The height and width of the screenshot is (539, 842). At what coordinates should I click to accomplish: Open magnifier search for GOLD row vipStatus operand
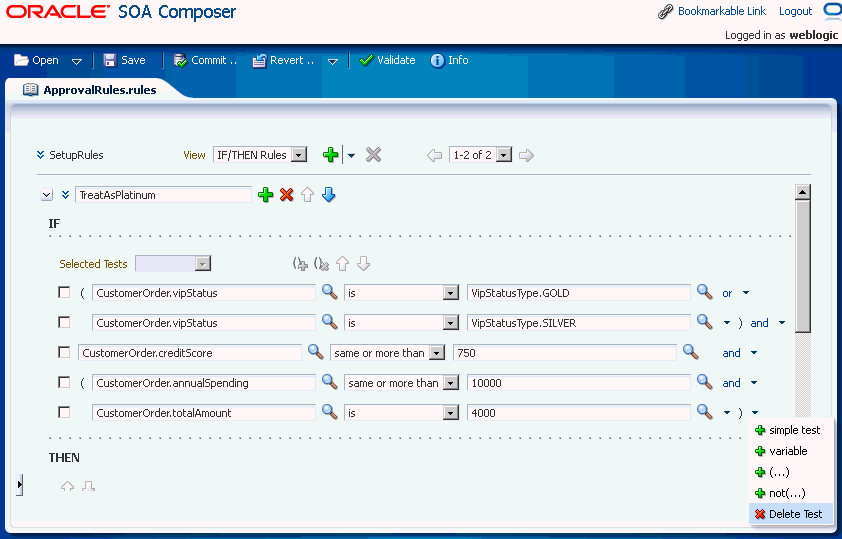tap(329, 292)
